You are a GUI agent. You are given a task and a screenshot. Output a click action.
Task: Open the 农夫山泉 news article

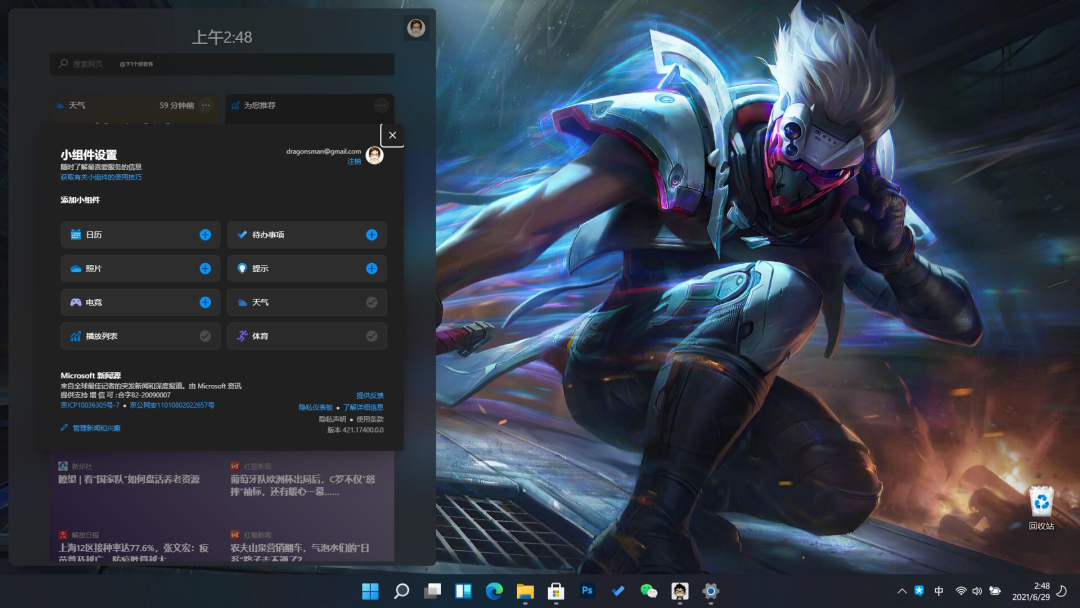coord(300,552)
